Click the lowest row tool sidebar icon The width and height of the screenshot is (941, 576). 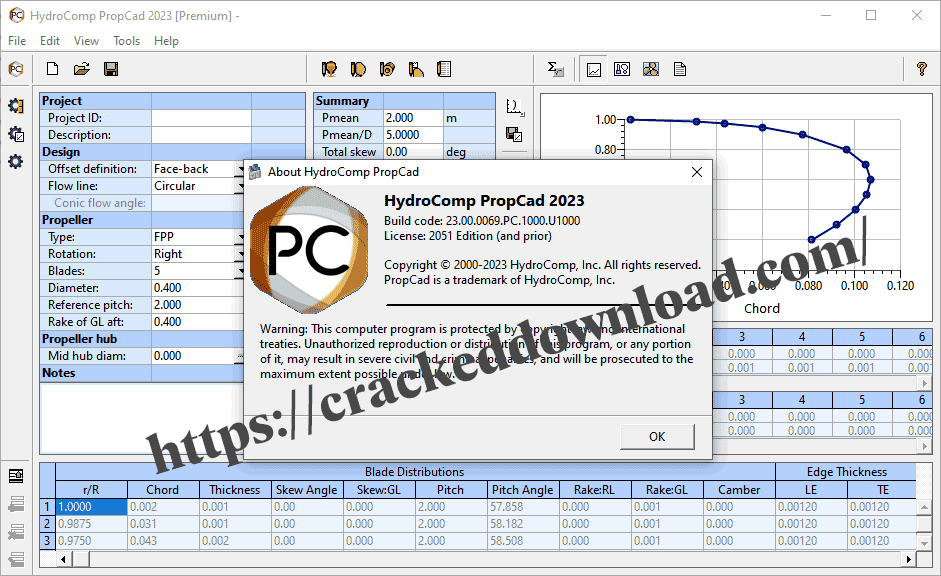16,559
